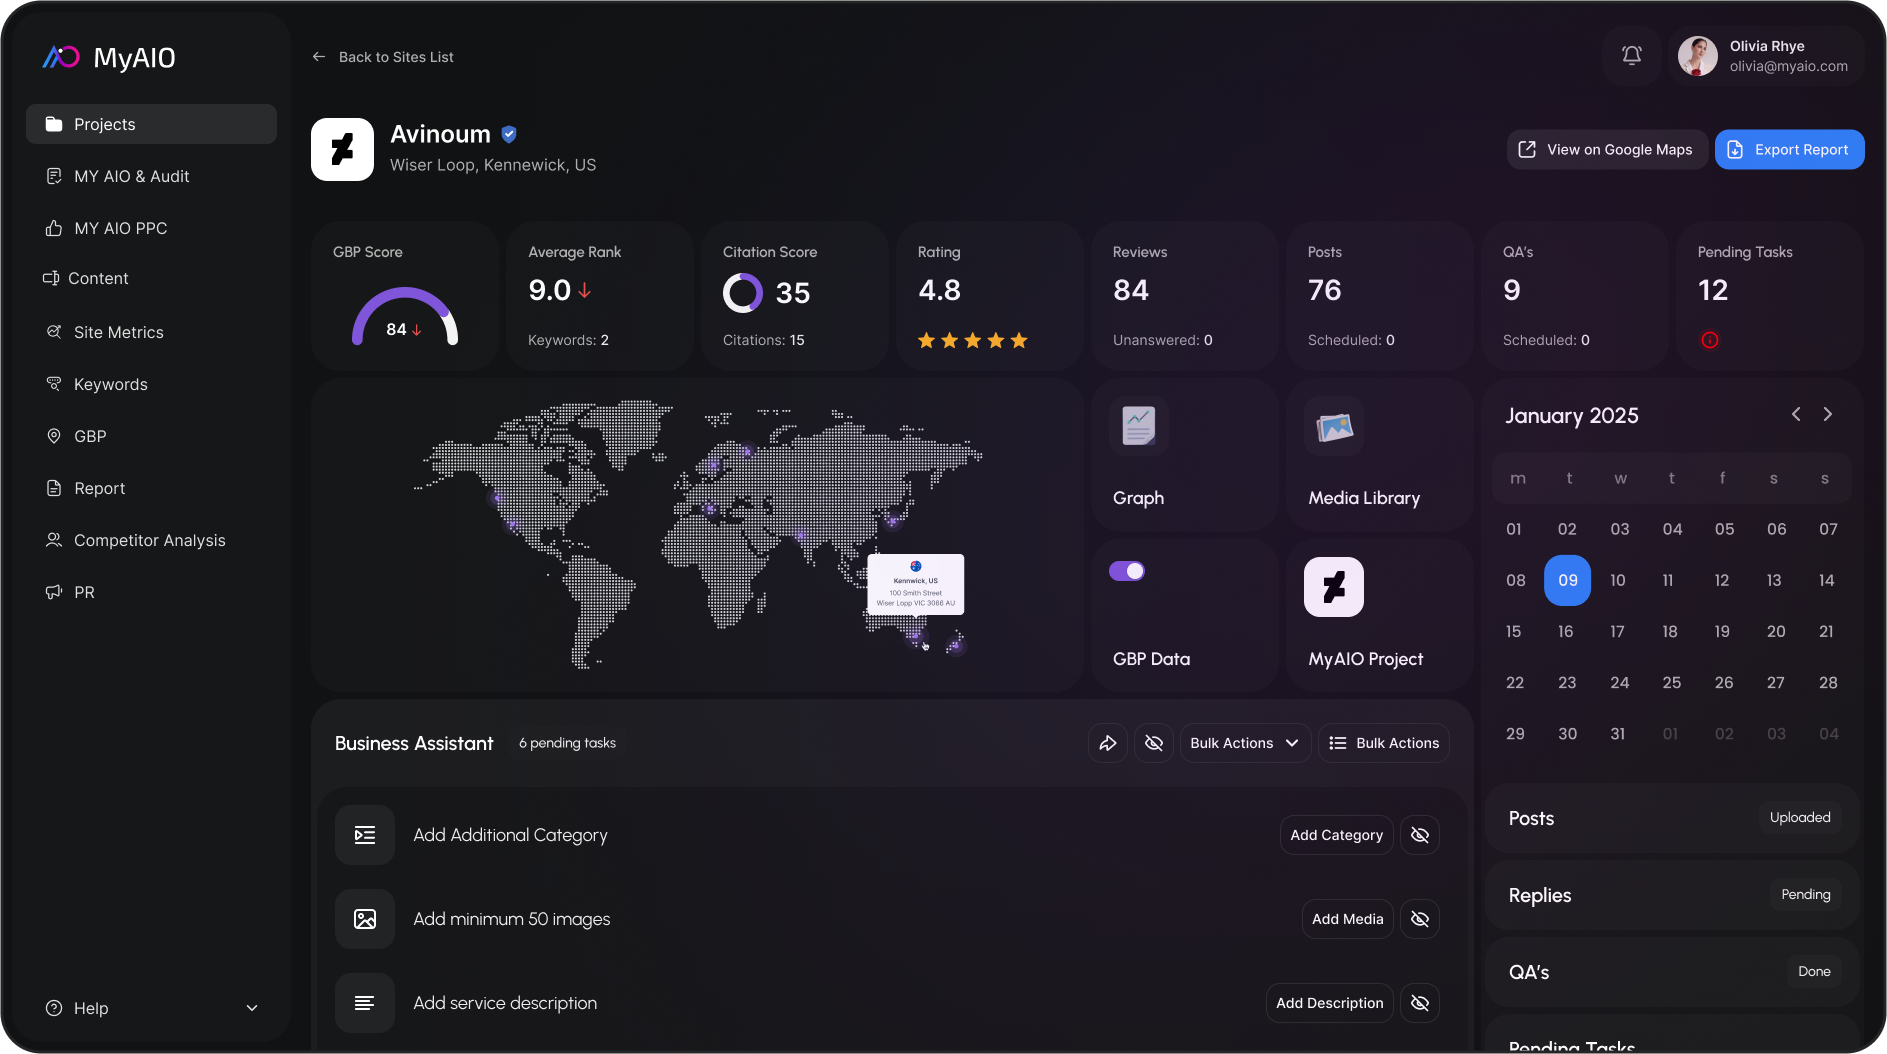Open MY AIO & Audit in the sidebar
Screen dimensions: 1887x1054
[151, 176]
